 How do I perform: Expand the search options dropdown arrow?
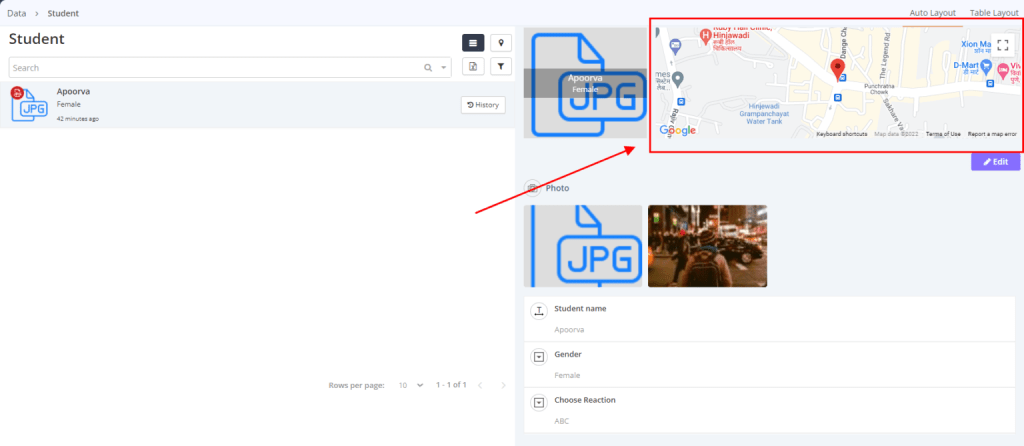pyautogui.click(x=443, y=68)
